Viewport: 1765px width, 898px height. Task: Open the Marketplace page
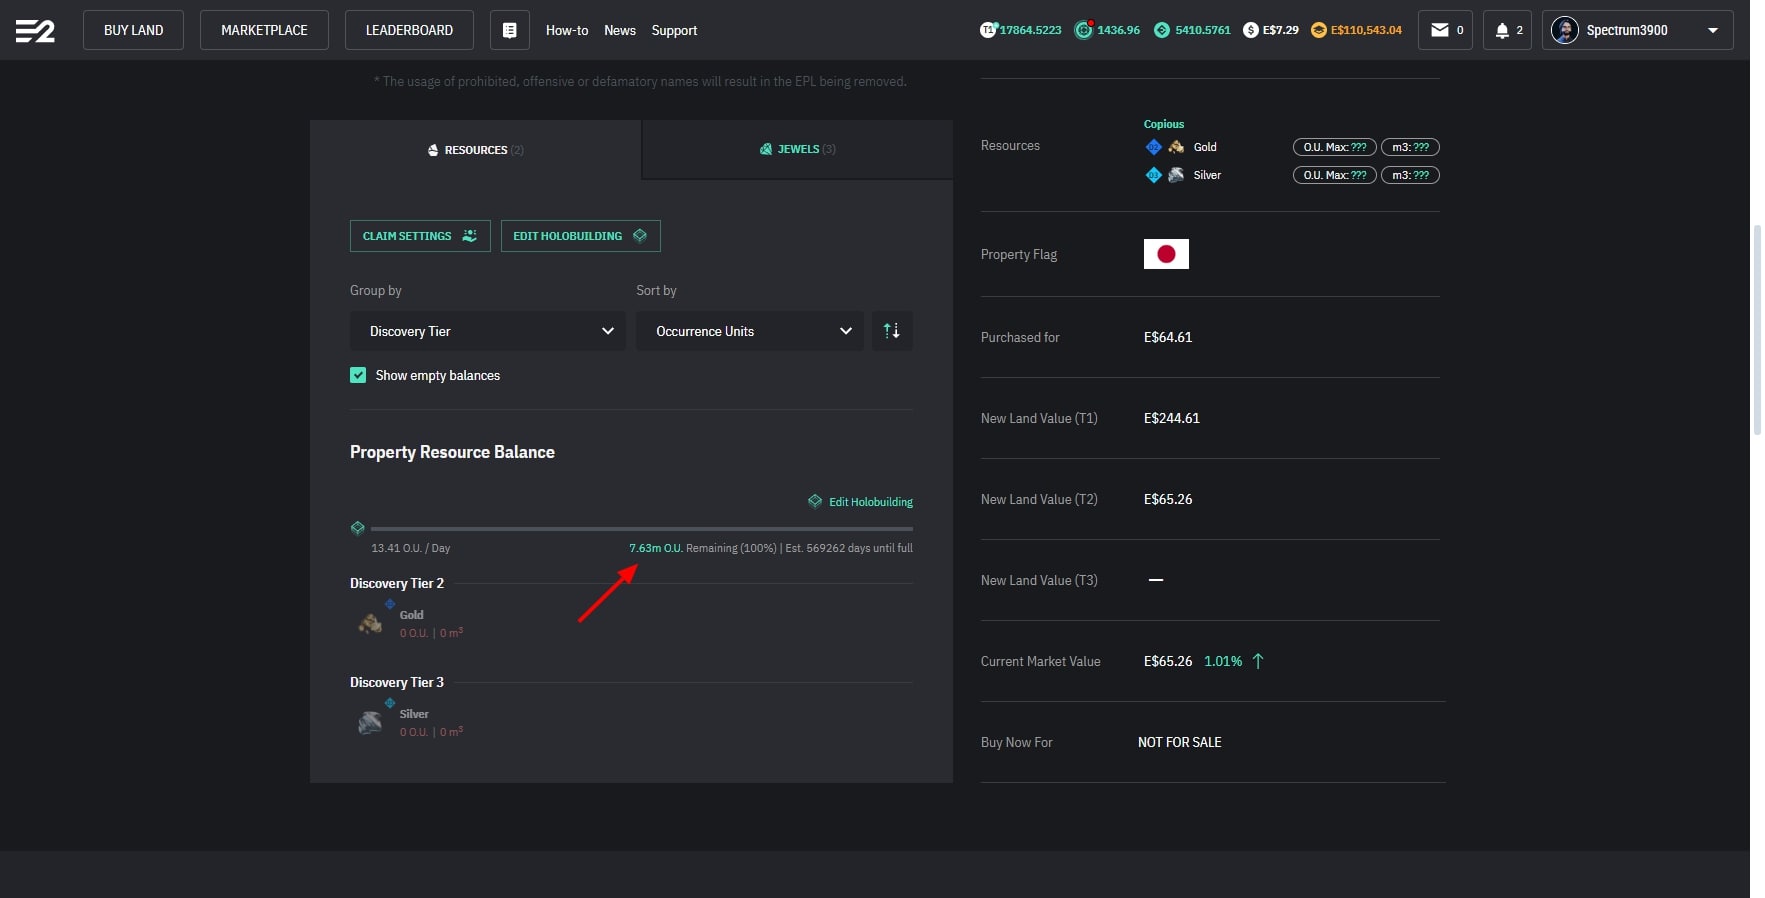(x=264, y=30)
